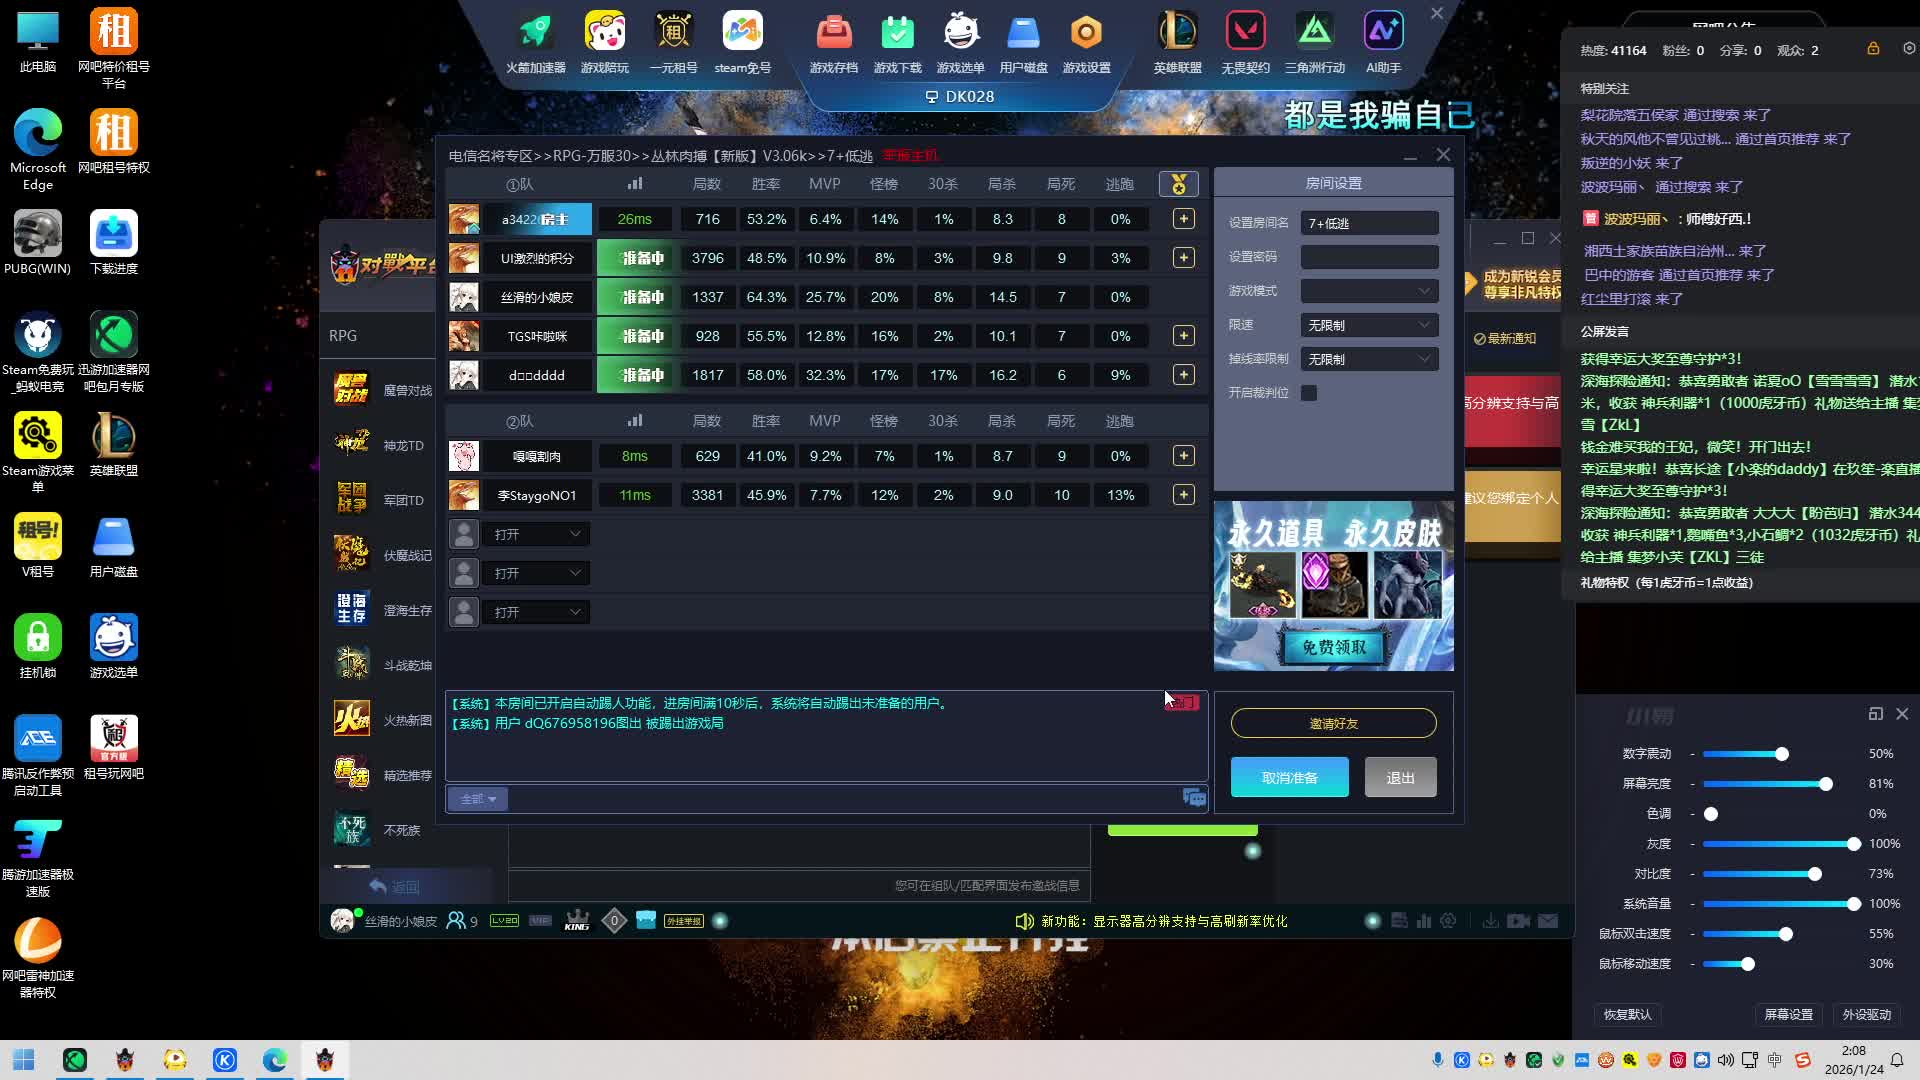Select 军团TD in the game list
The height and width of the screenshot is (1080, 1920).
(384, 500)
